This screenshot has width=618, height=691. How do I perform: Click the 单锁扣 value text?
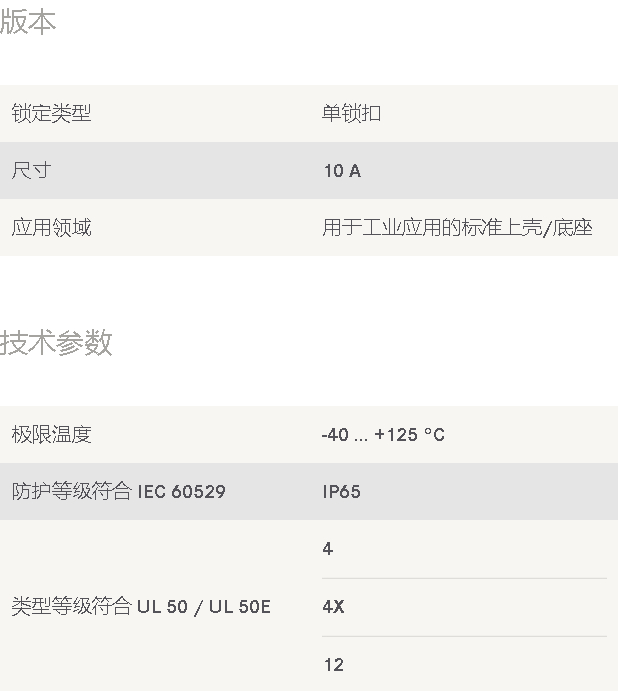[351, 114]
